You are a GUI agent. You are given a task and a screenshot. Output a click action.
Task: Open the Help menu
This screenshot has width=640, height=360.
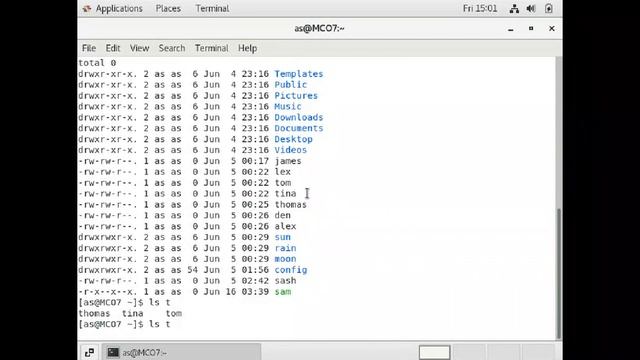247,48
